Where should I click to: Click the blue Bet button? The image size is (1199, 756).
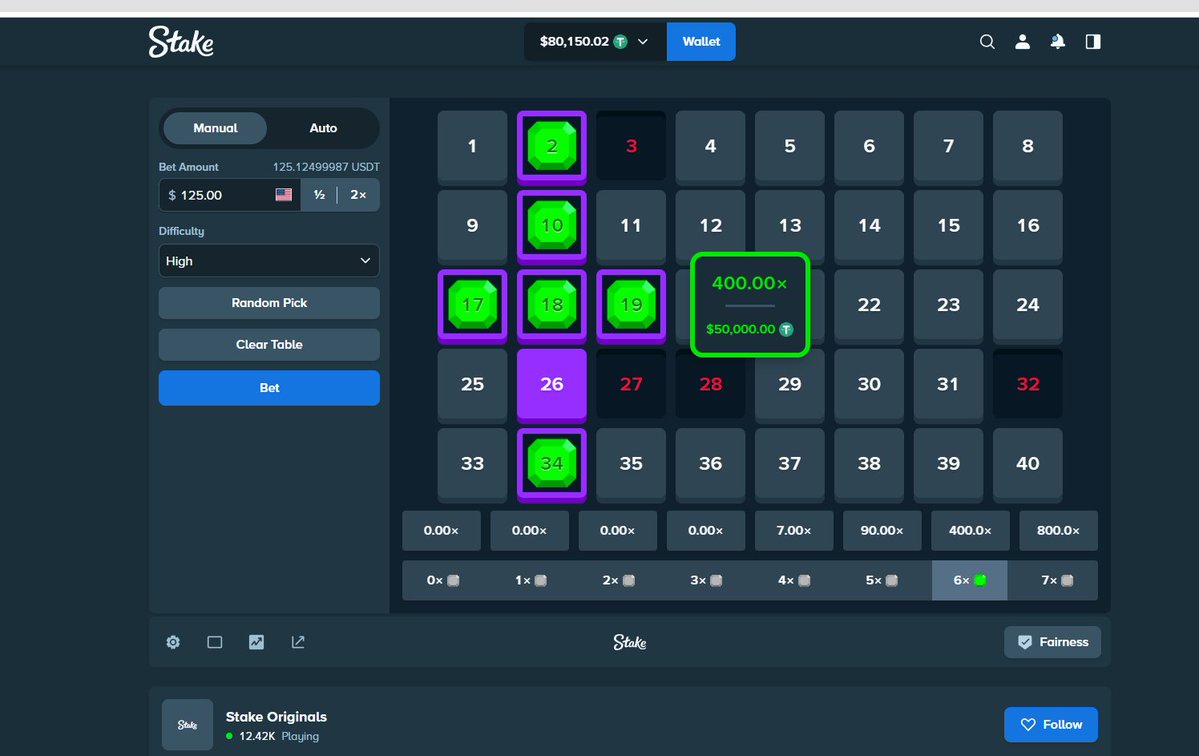click(x=269, y=388)
